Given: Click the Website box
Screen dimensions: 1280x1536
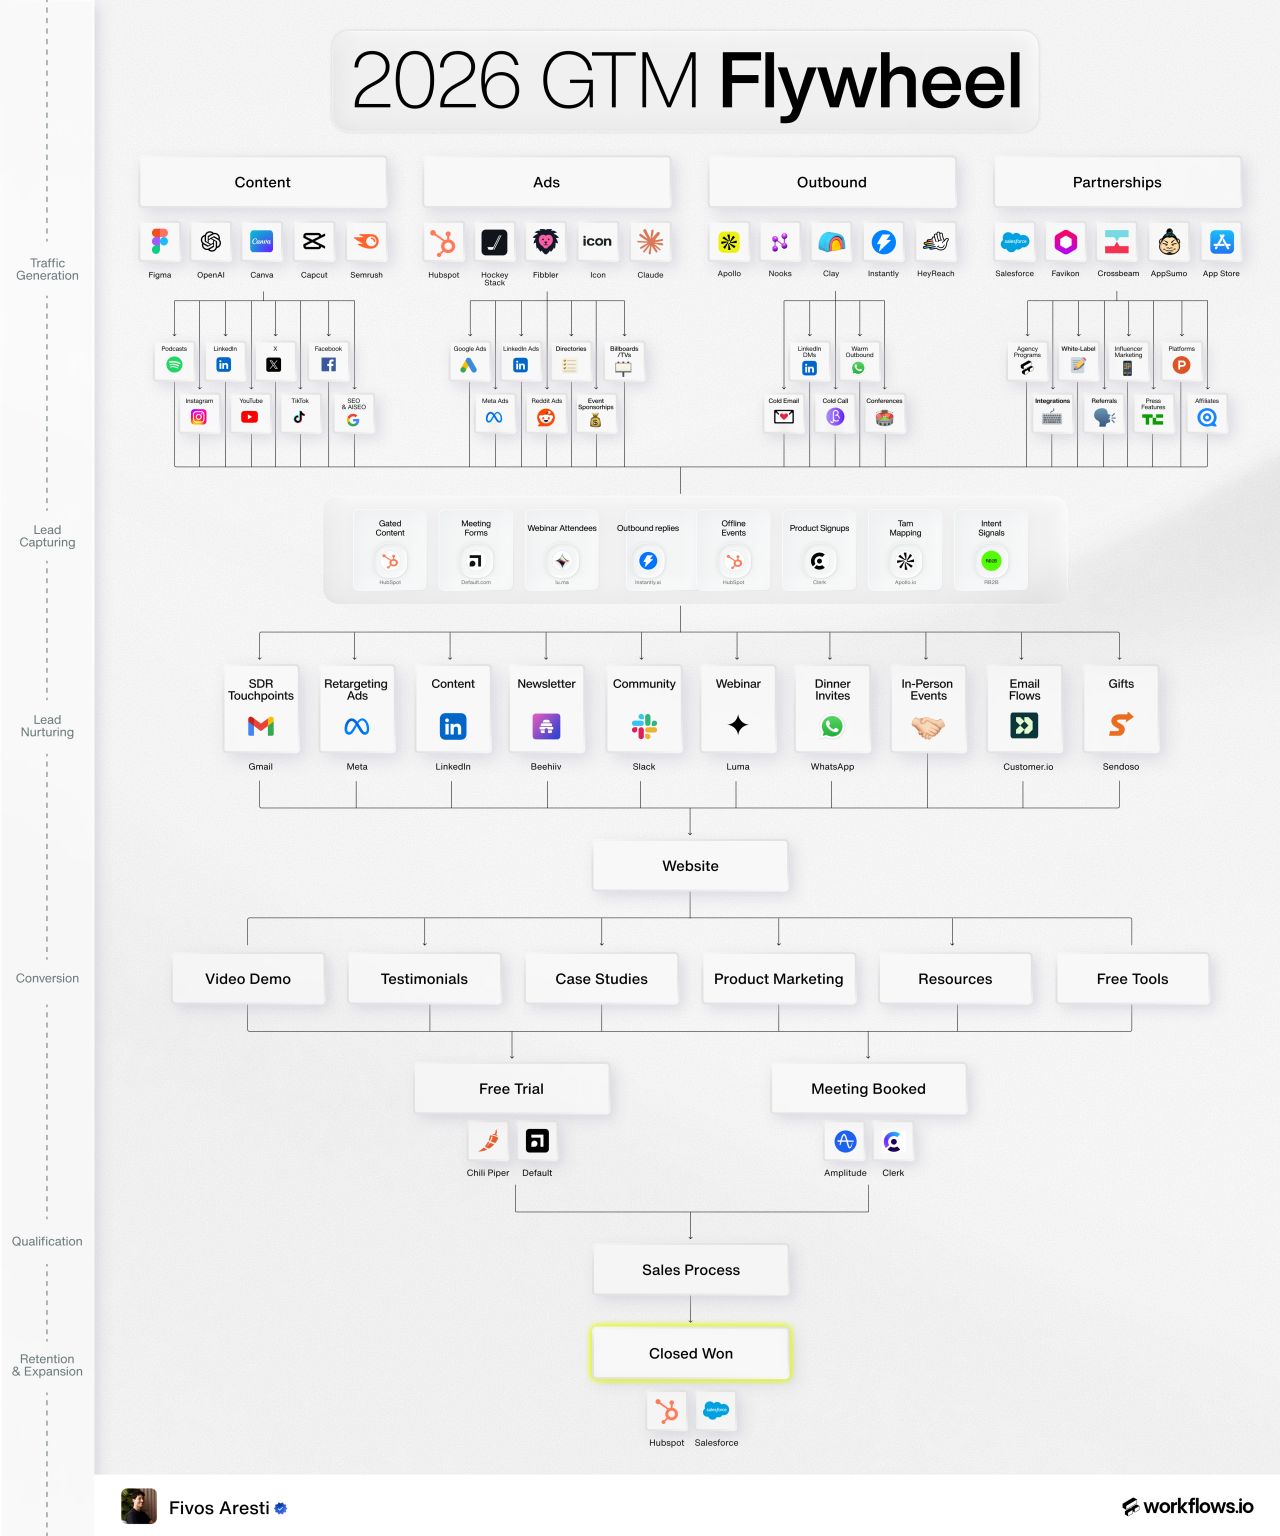Looking at the screenshot, I should (690, 866).
